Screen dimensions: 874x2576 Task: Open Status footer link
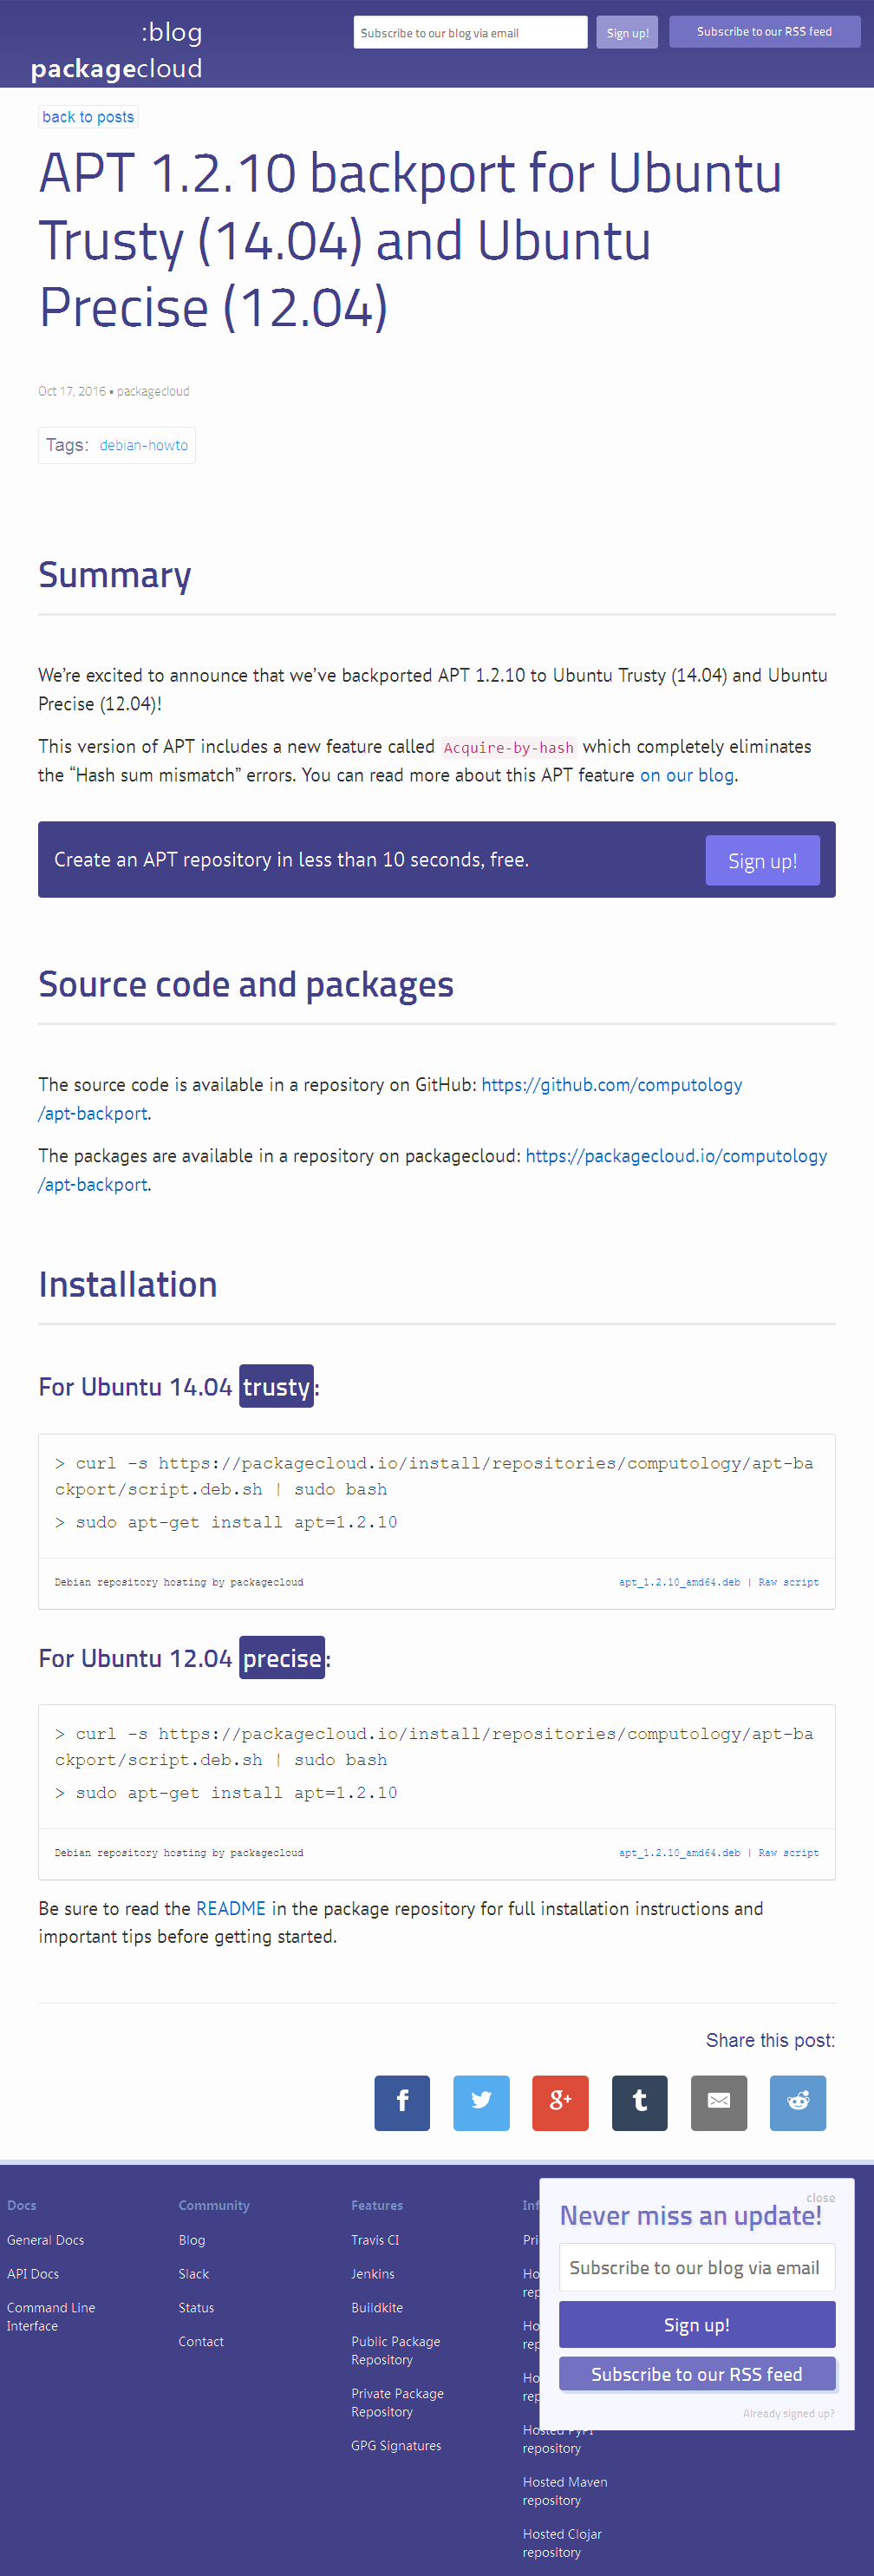tap(196, 2308)
